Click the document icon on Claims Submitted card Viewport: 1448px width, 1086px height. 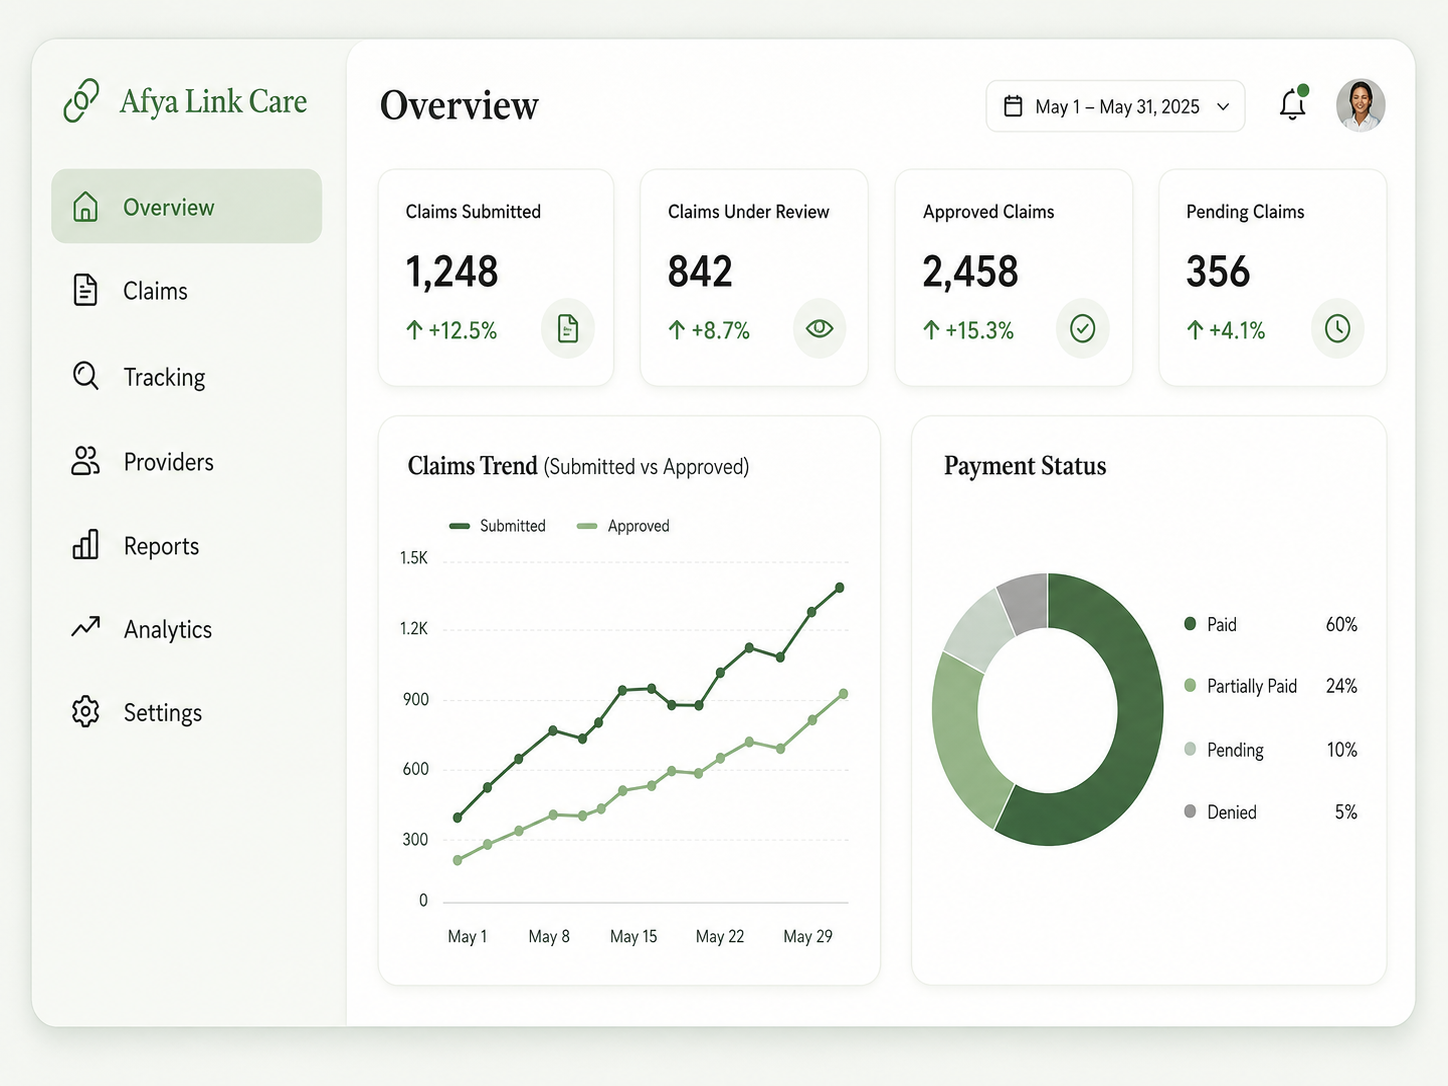pos(568,328)
